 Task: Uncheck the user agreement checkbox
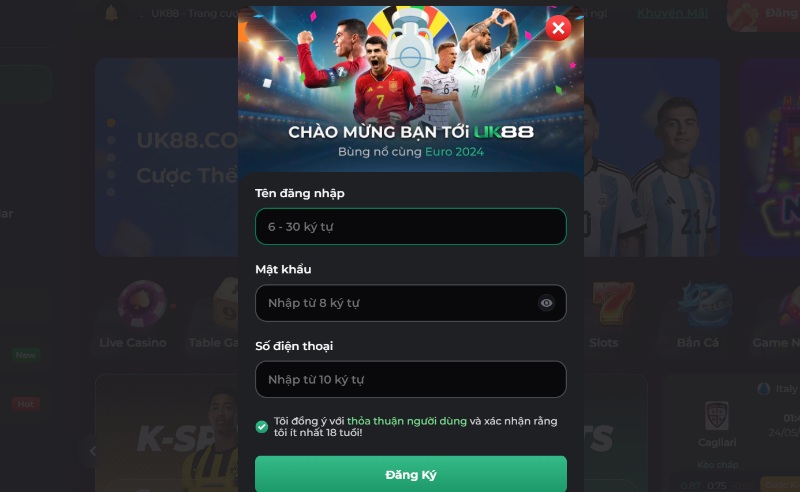pos(262,427)
